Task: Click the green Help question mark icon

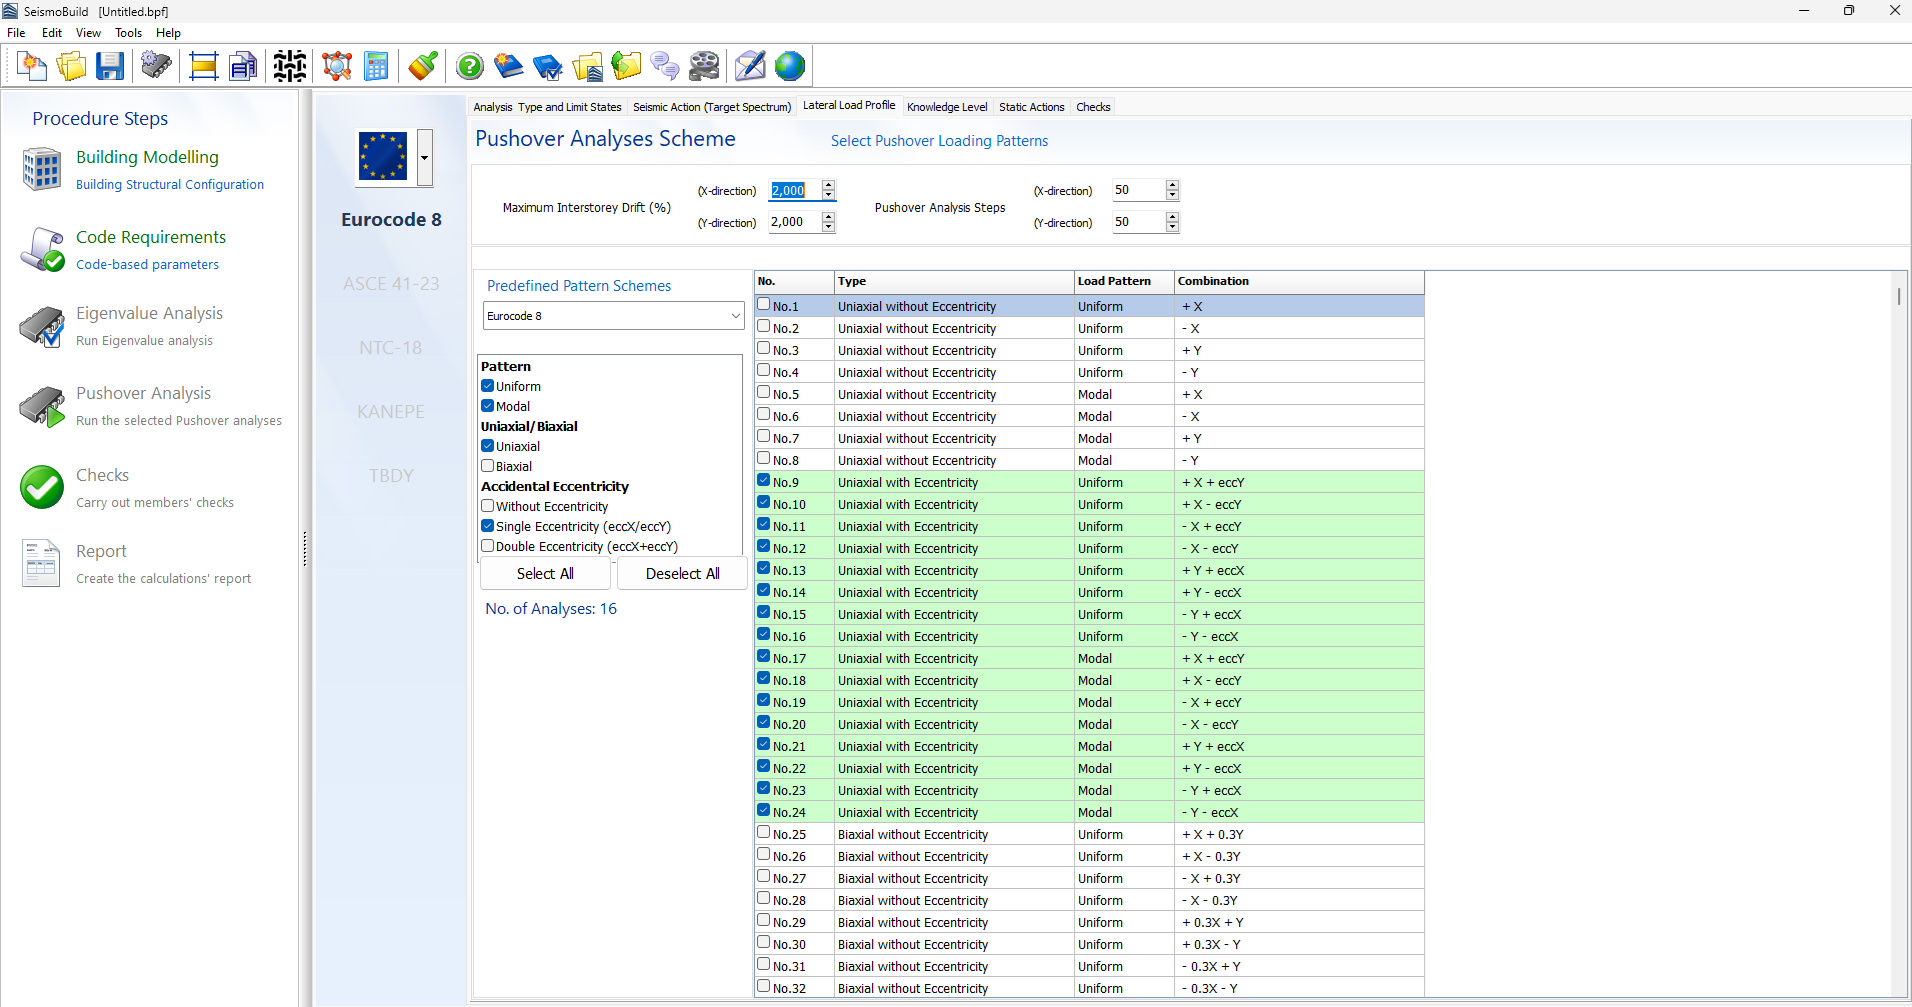Action: pyautogui.click(x=469, y=67)
